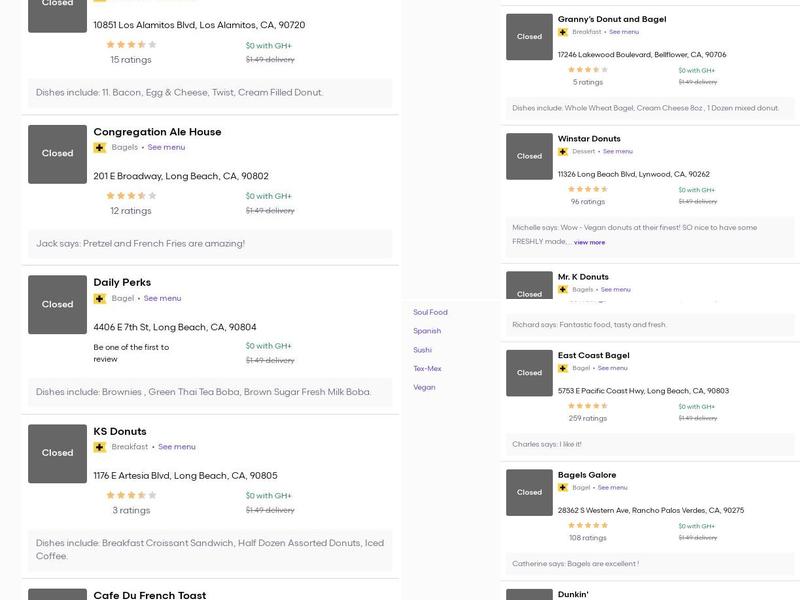The width and height of the screenshot is (800, 600).
Task: Choose the Sushi cuisine link
Action: coord(422,350)
